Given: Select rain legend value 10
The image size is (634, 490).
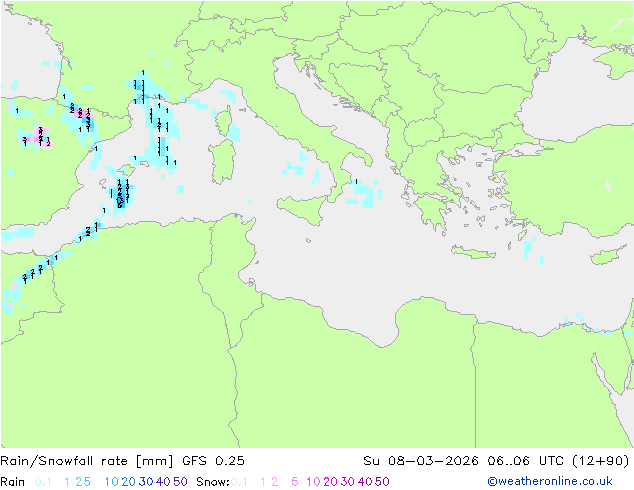Looking at the screenshot, I should (x=112, y=482).
